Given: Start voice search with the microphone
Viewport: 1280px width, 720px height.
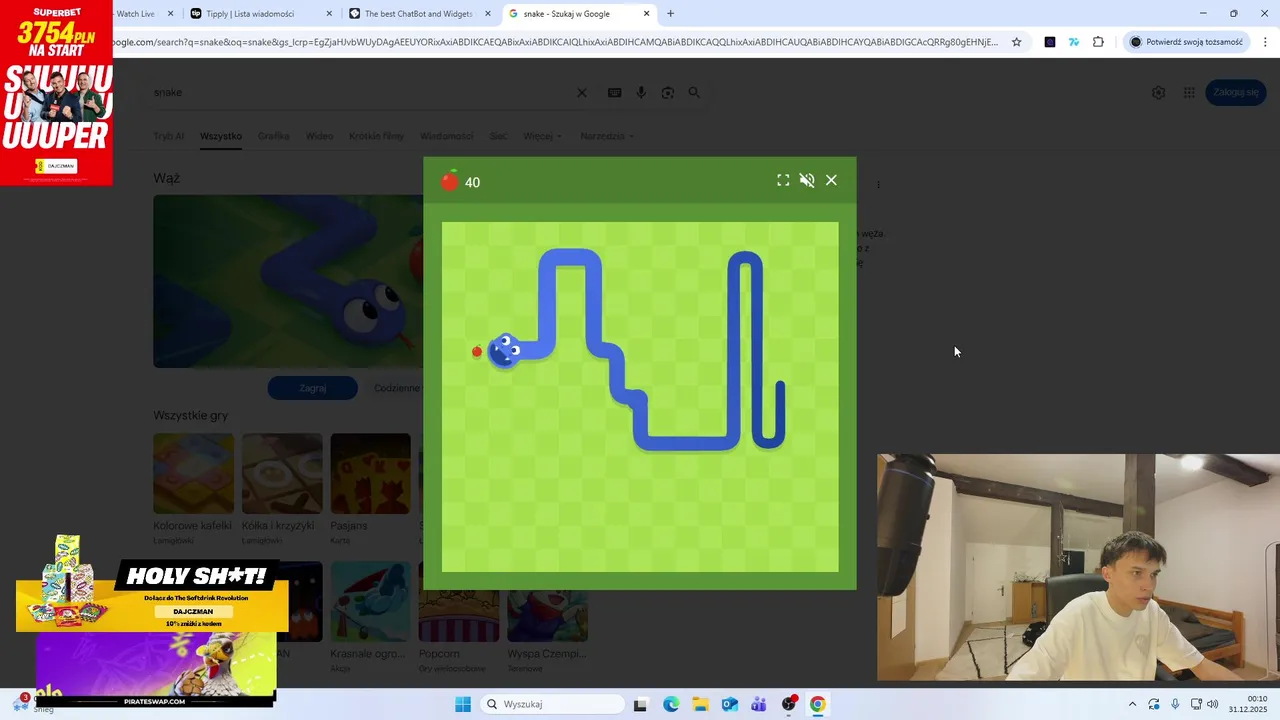Looking at the screenshot, I should tap(641, 92).
